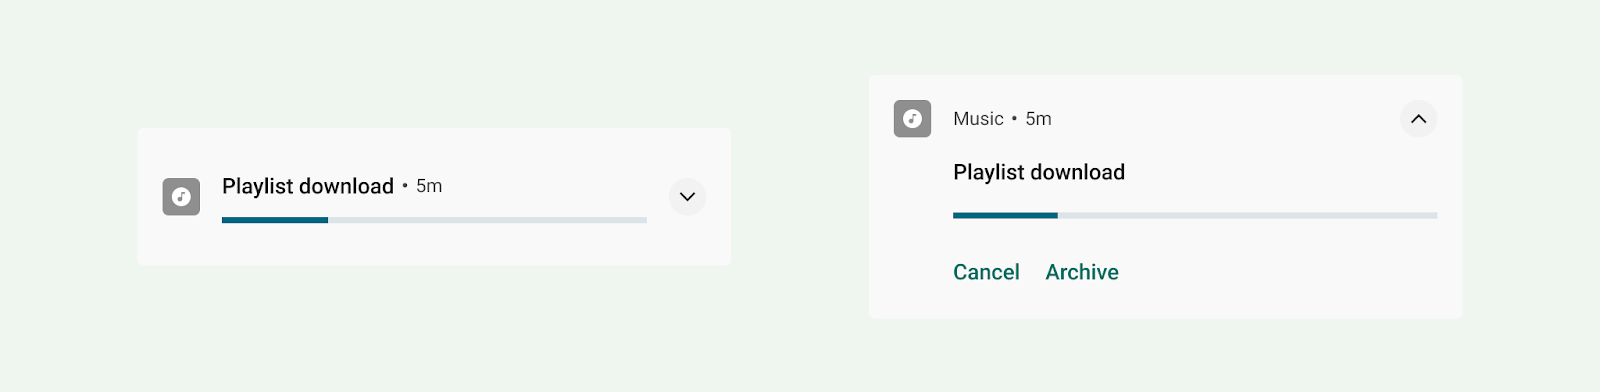Click the progress bar in the collapsed notification
The width and height of the screenshot is (1600, 392).
[434, 220]
